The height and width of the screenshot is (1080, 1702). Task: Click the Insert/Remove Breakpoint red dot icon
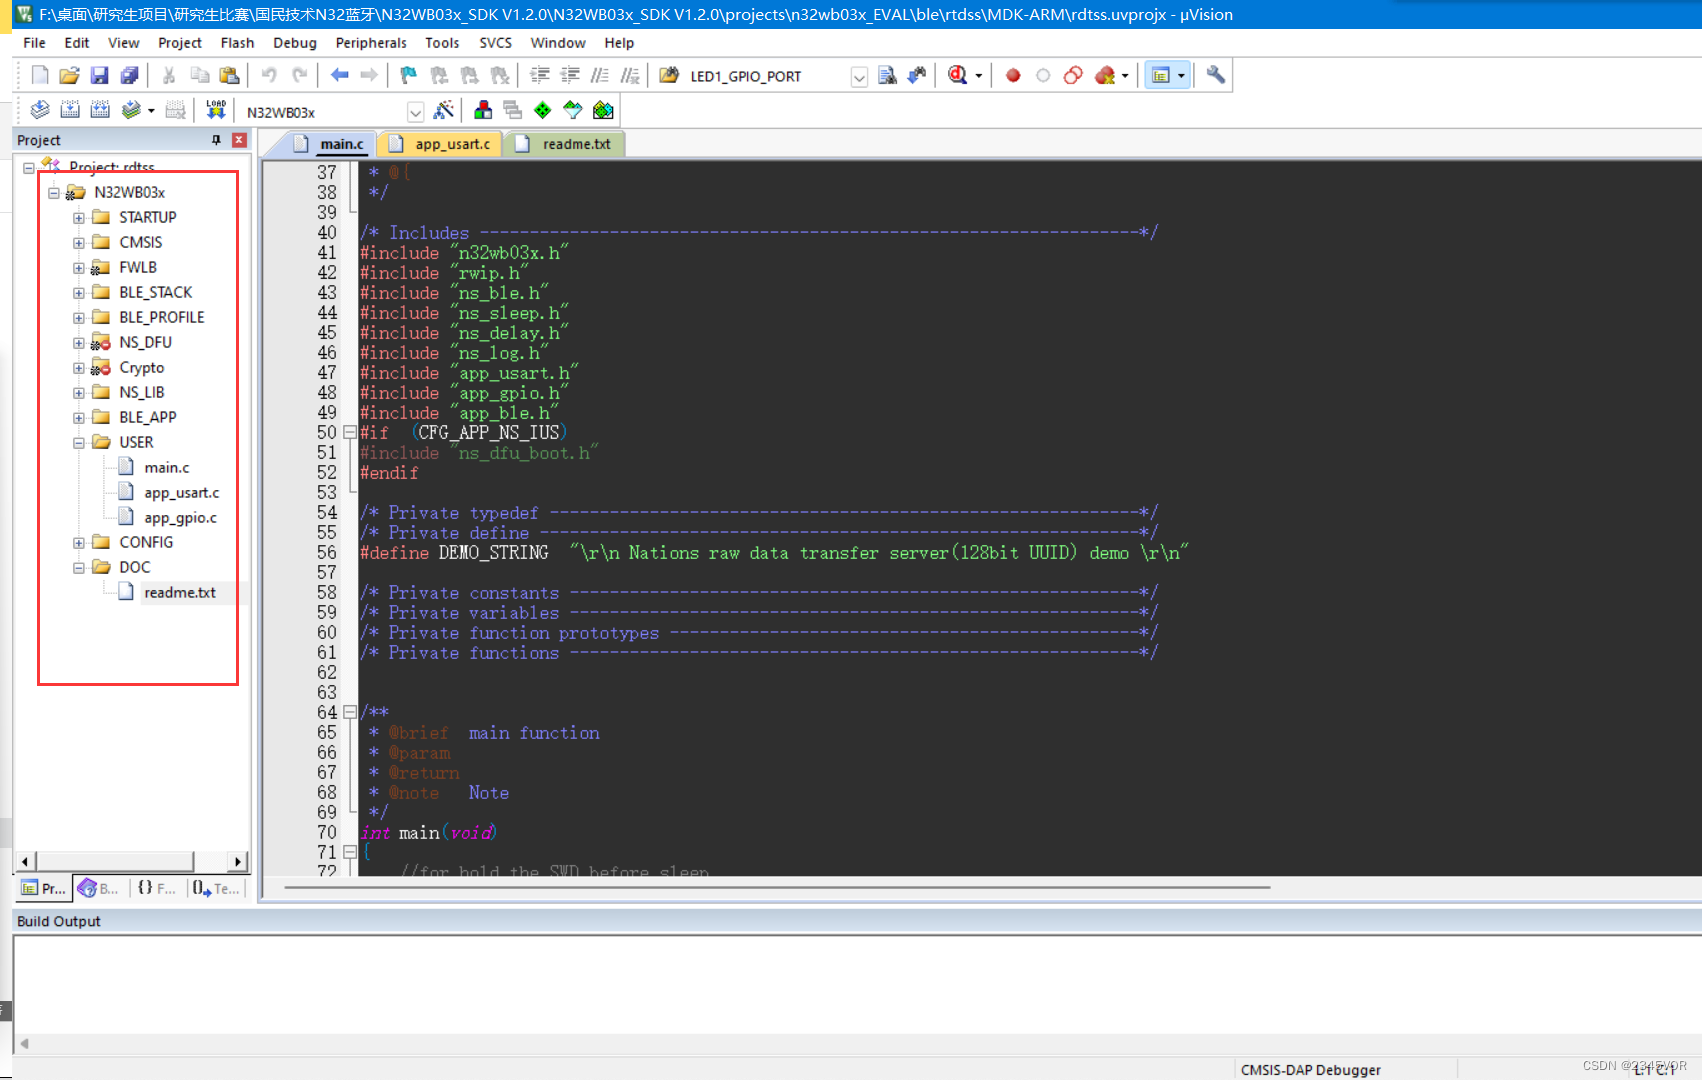coord(1013,76)
